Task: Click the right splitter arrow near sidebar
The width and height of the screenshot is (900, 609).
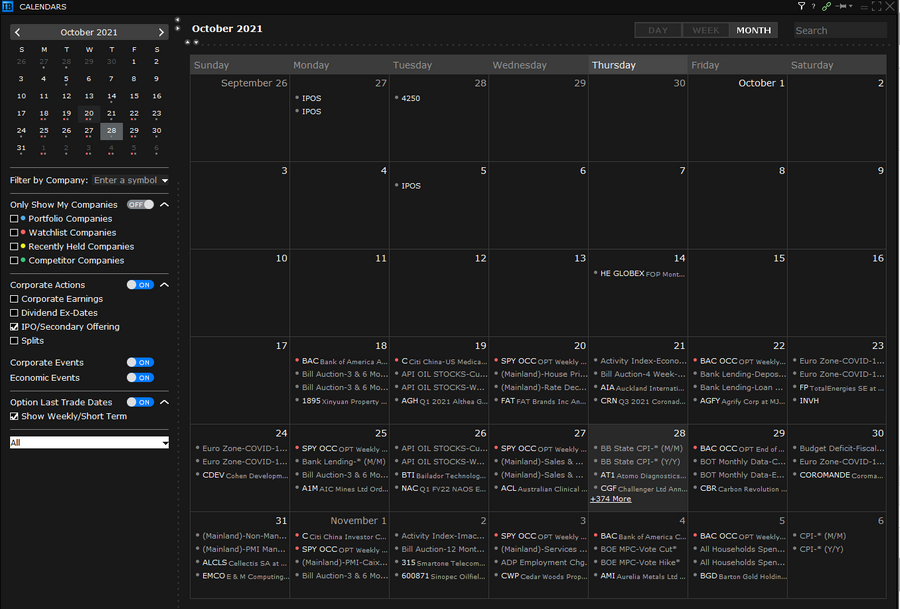Action: coord(177,28)
